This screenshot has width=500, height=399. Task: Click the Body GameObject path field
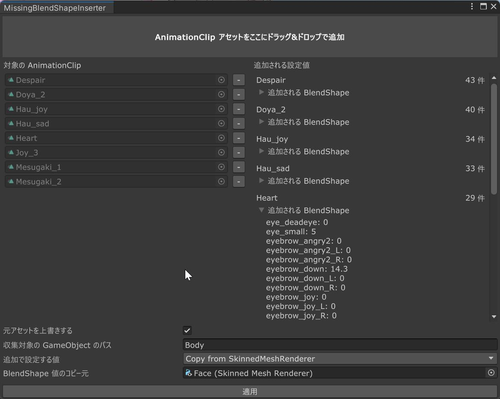pos(340,345)
